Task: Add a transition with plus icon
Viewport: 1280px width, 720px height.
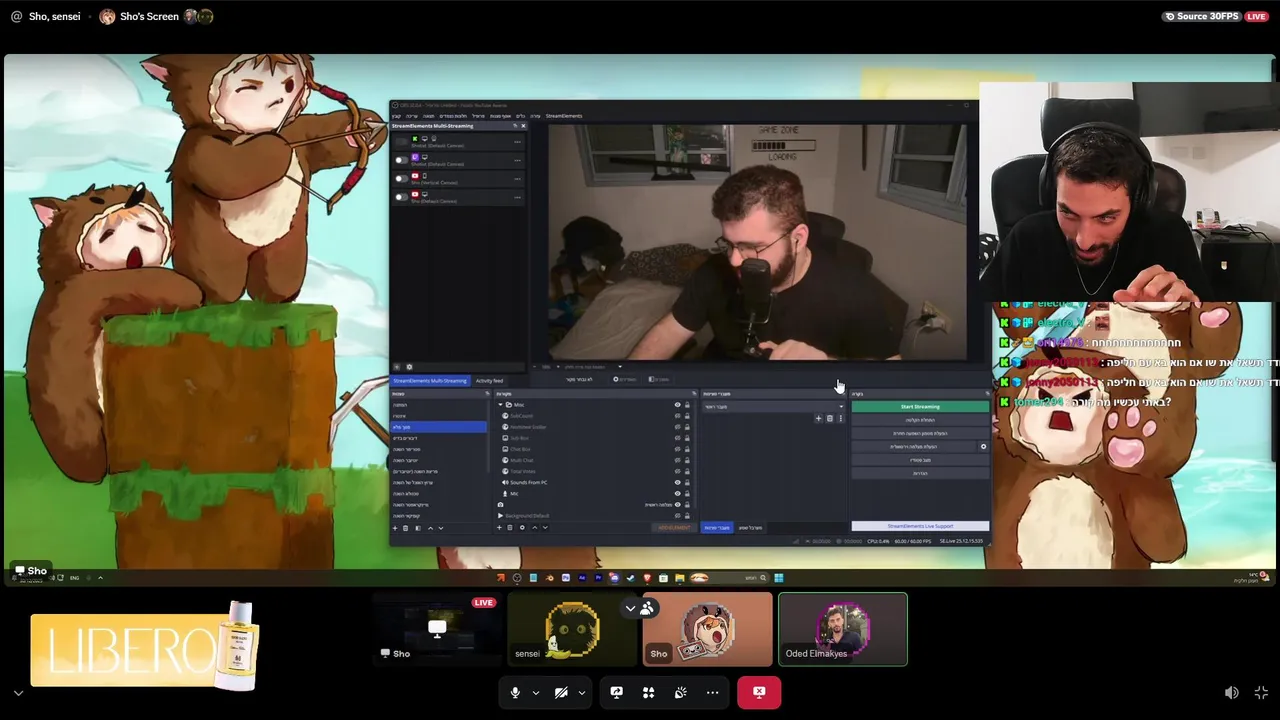Action: coord(818,418)
